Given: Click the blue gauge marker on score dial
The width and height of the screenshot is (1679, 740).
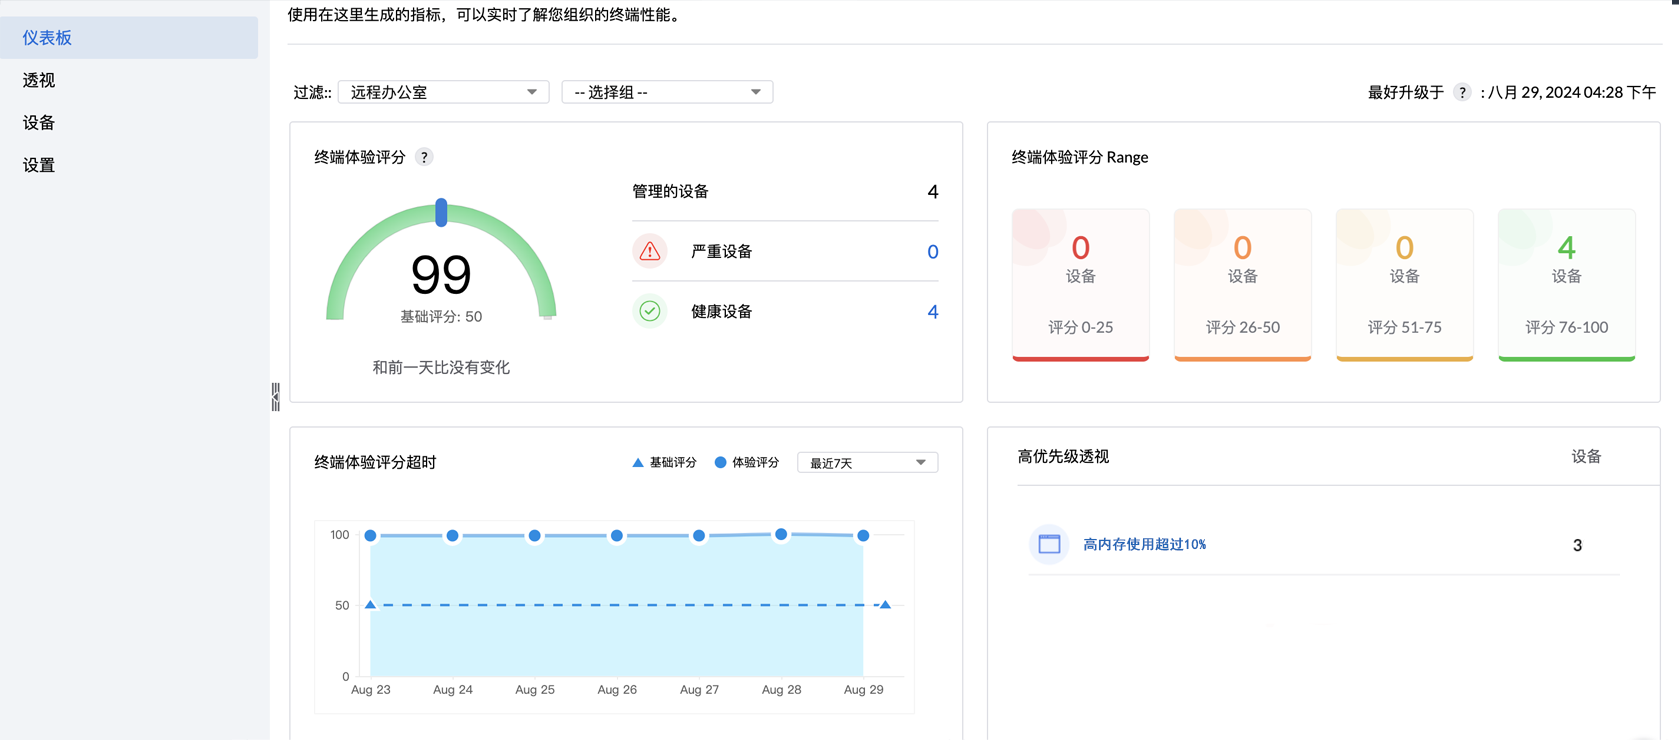Looking at the screenshot, I should click(x=441, y=212).
